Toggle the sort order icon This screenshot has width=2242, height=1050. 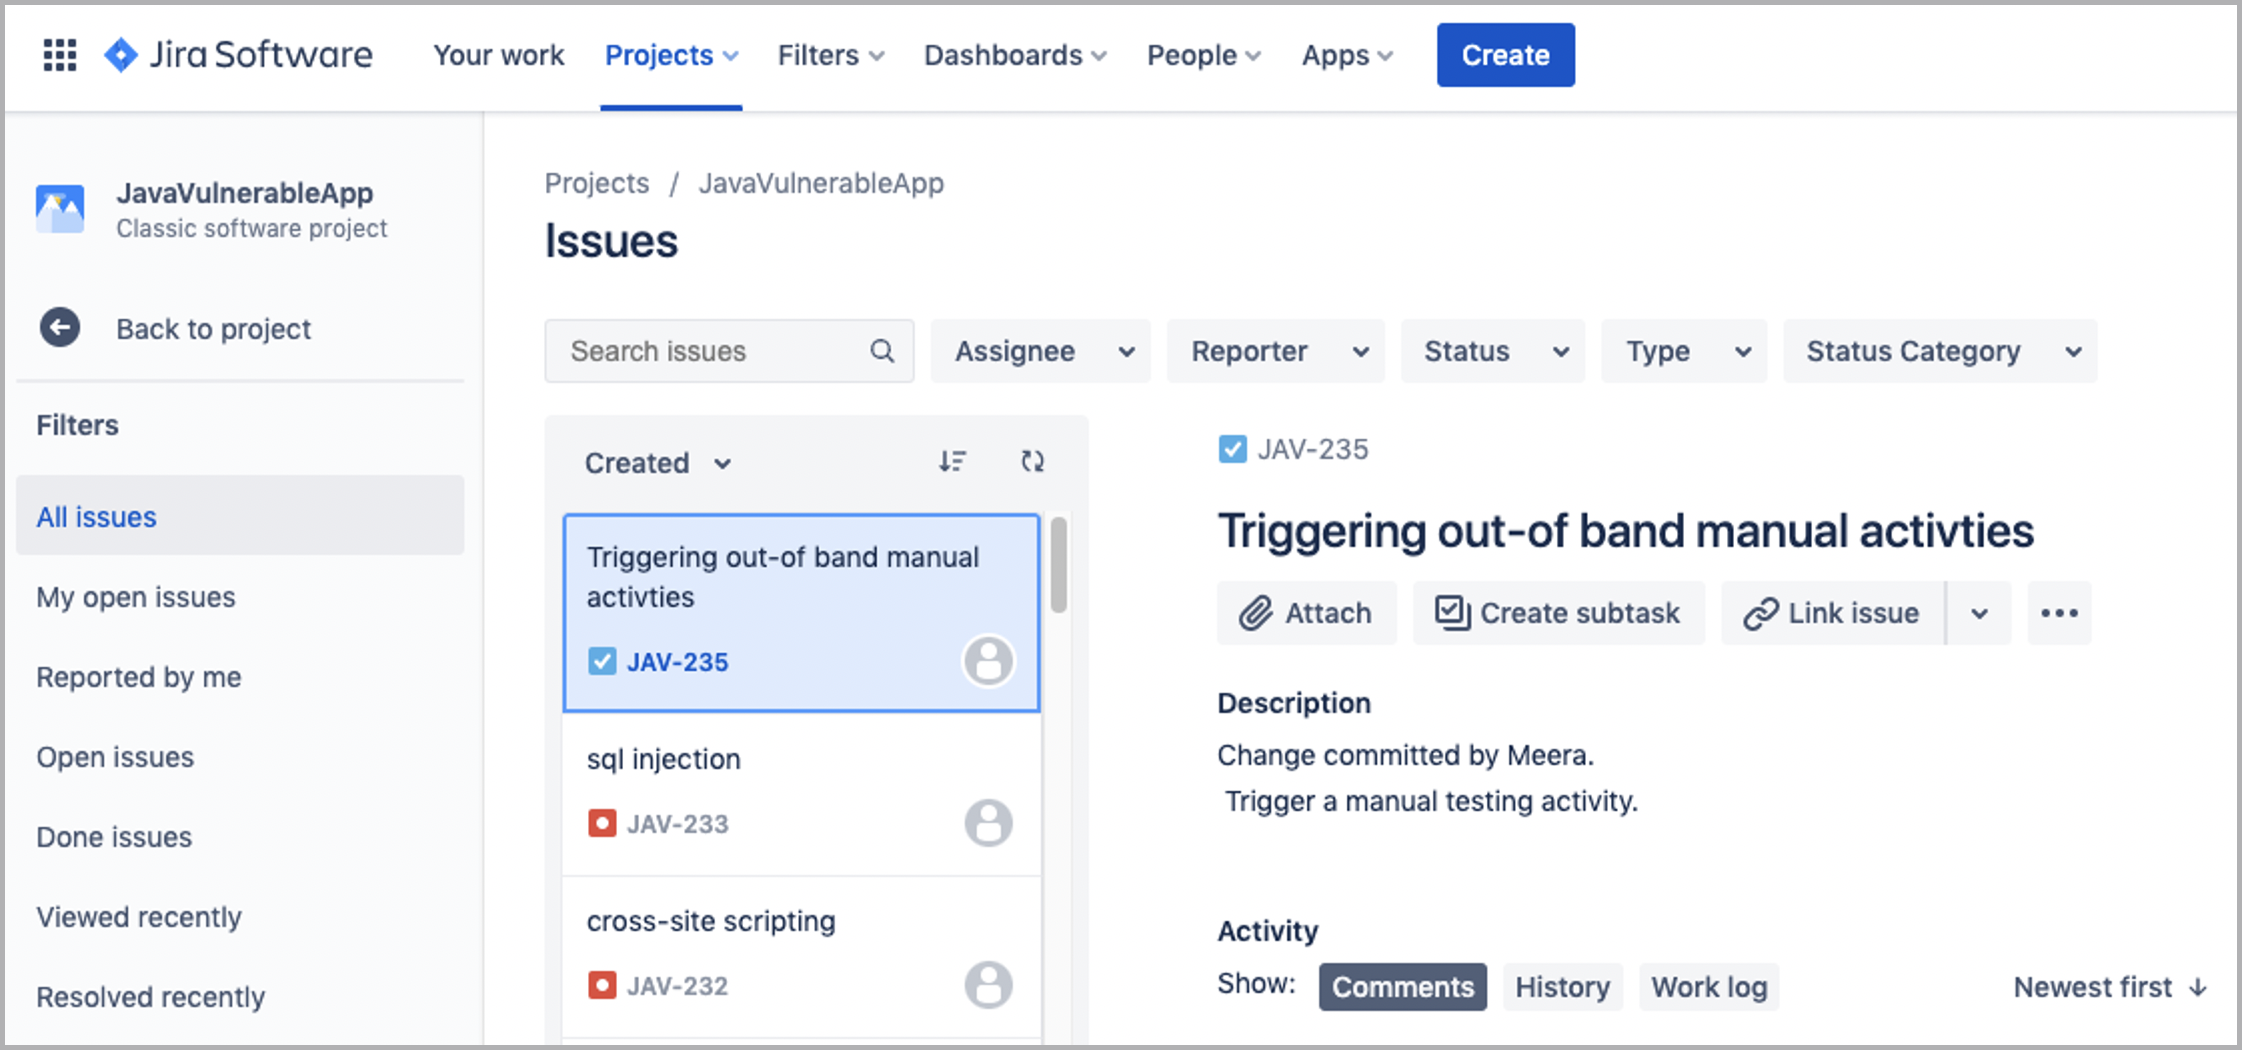[x=952, y=461]
